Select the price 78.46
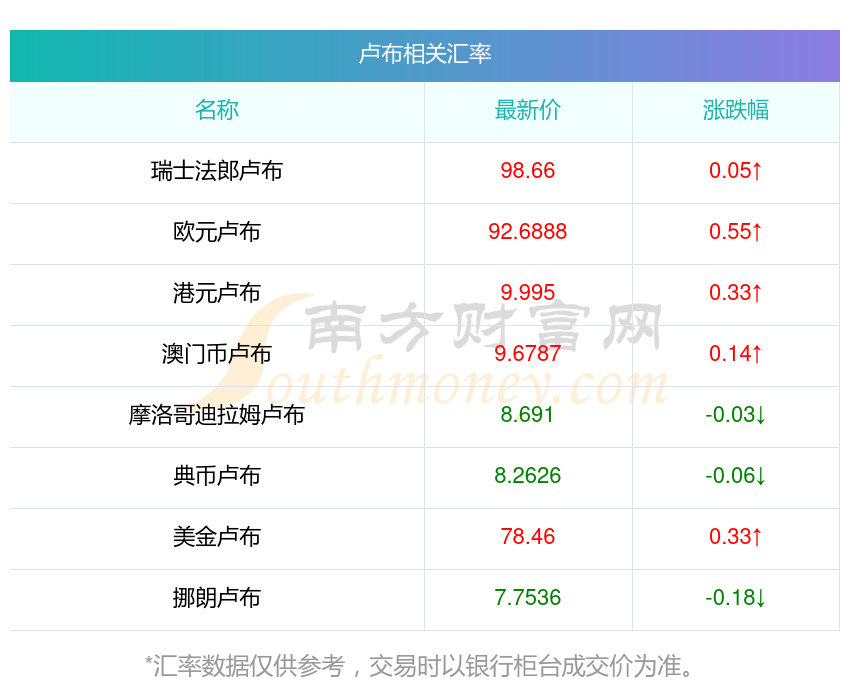The height and width of the screenshot is (698, 850). point(527,537)
